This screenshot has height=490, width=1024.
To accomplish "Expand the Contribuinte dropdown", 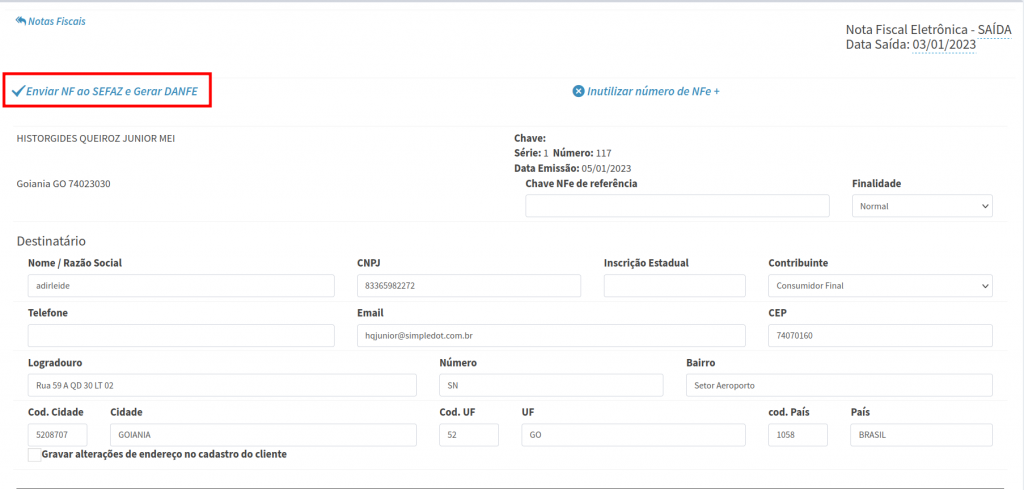I will click(x=880, y=286).
